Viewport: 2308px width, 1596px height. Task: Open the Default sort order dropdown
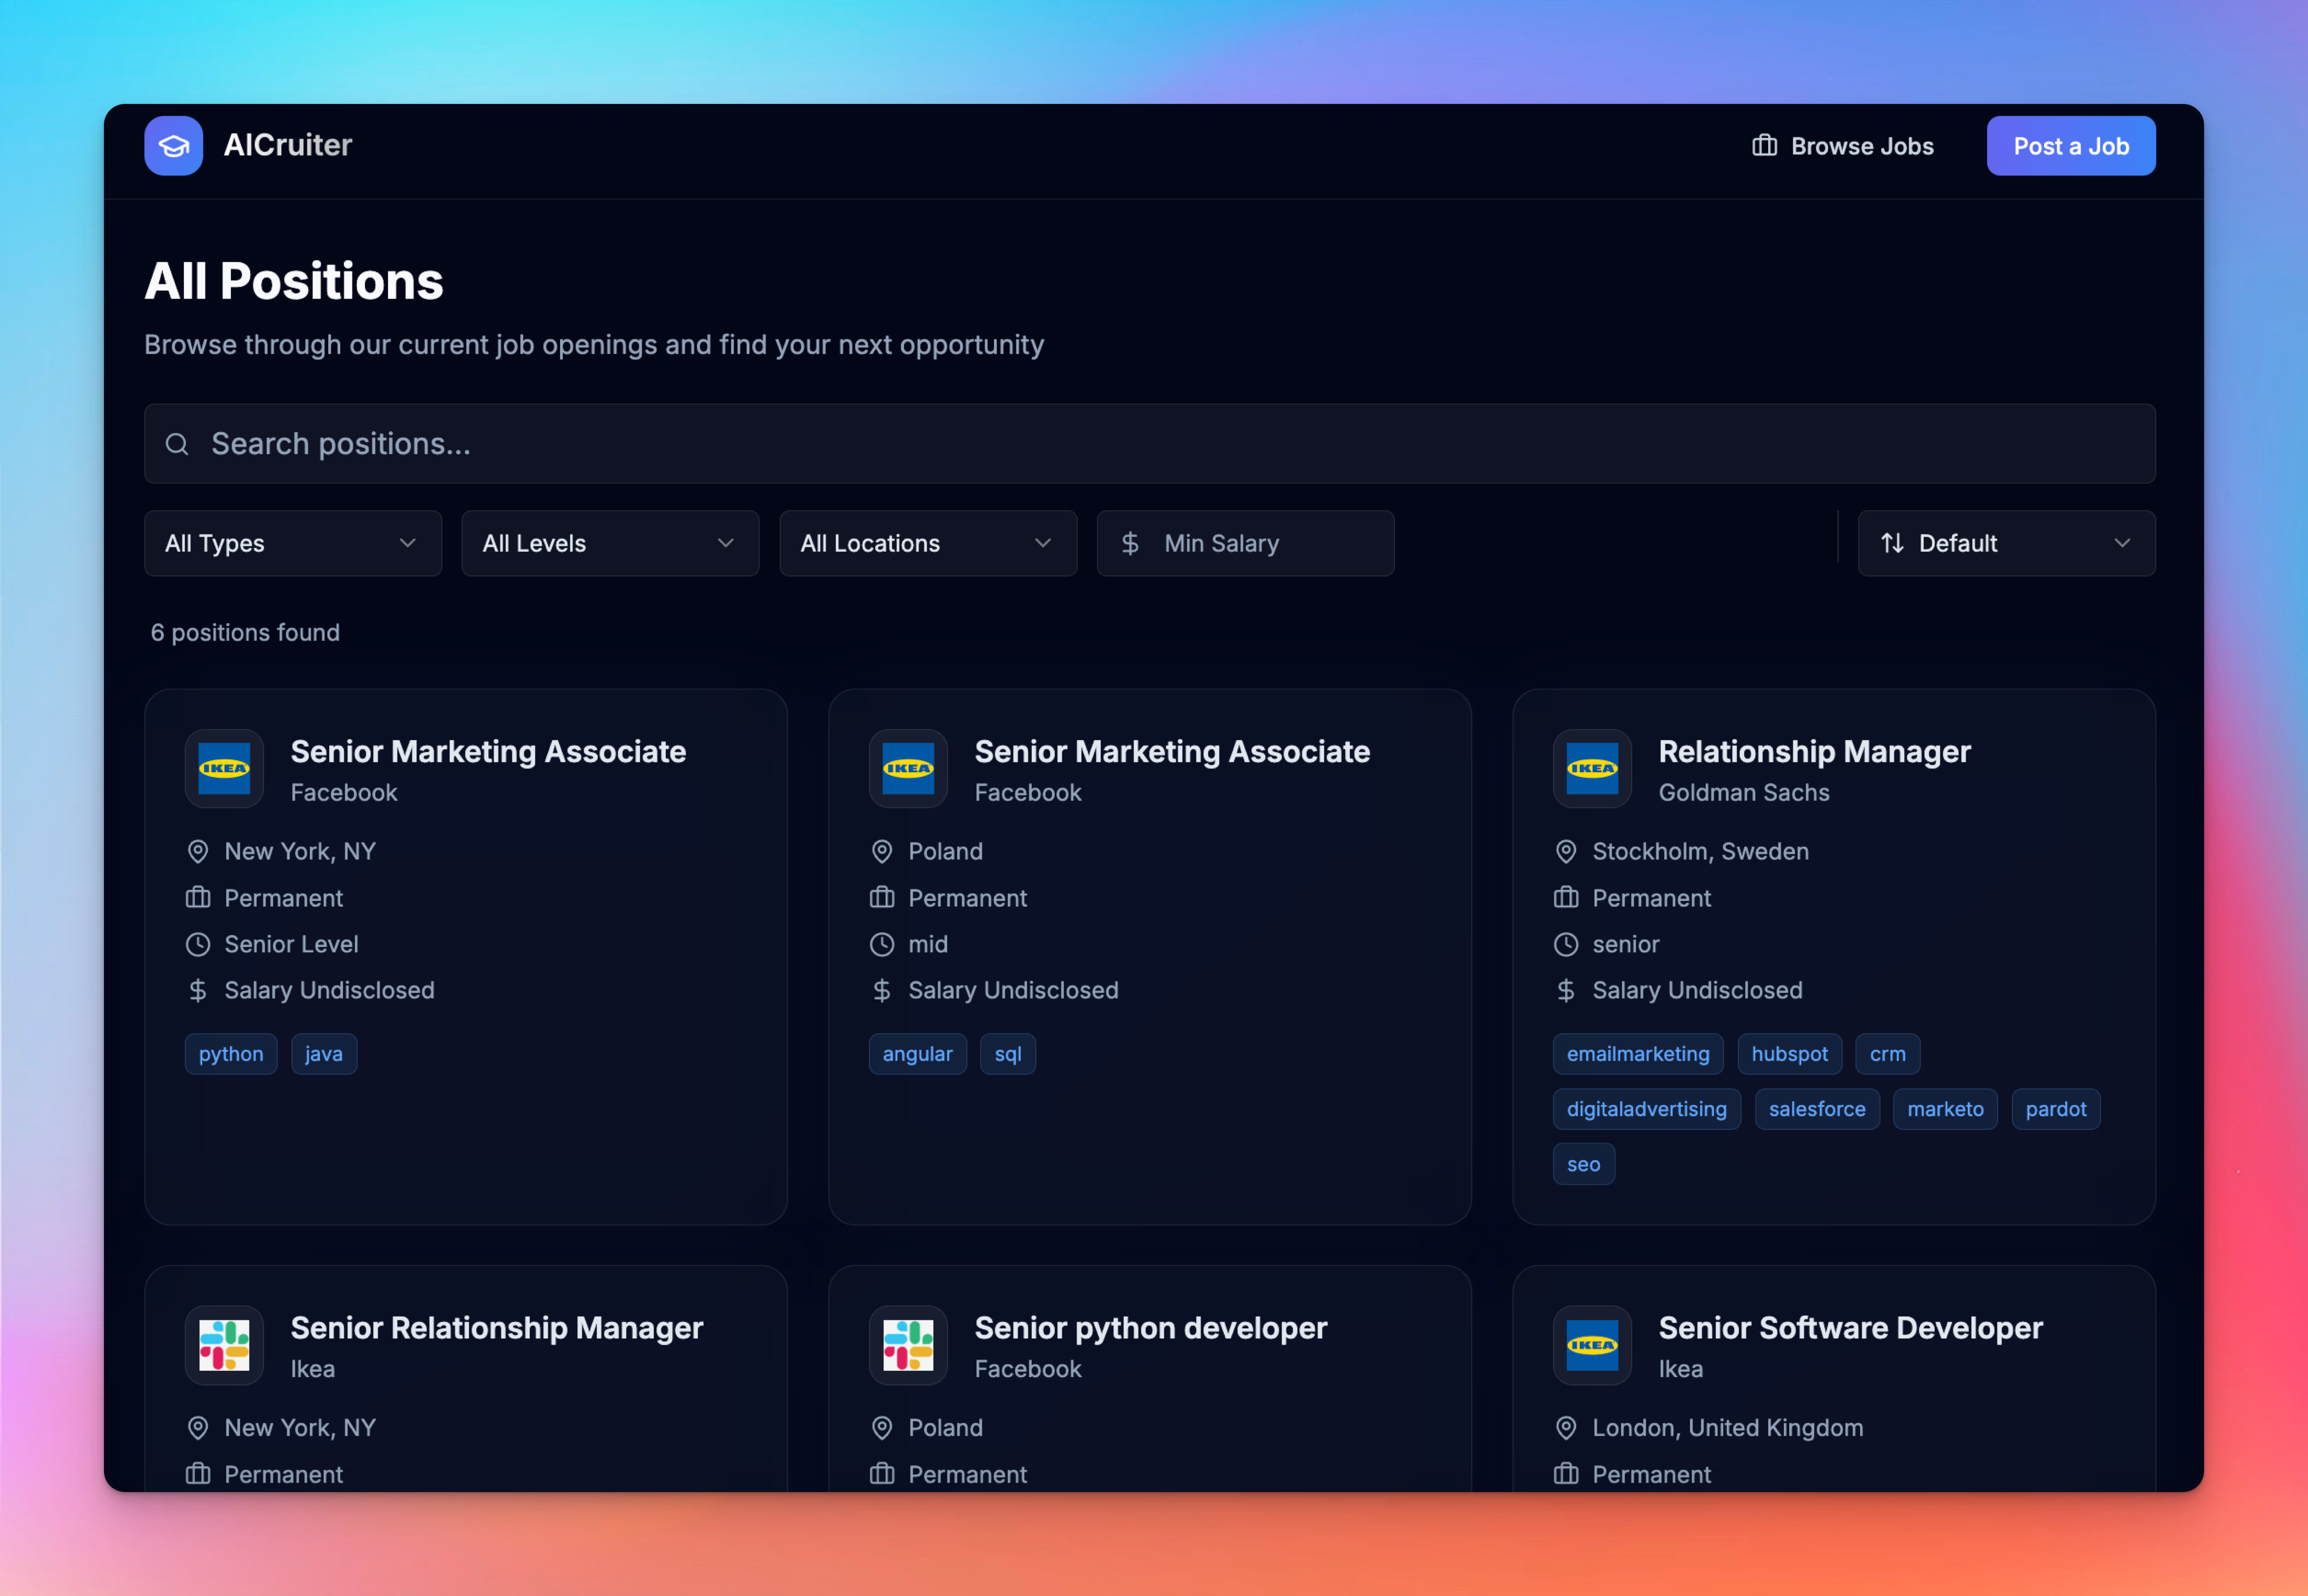tap(2005, 543)
